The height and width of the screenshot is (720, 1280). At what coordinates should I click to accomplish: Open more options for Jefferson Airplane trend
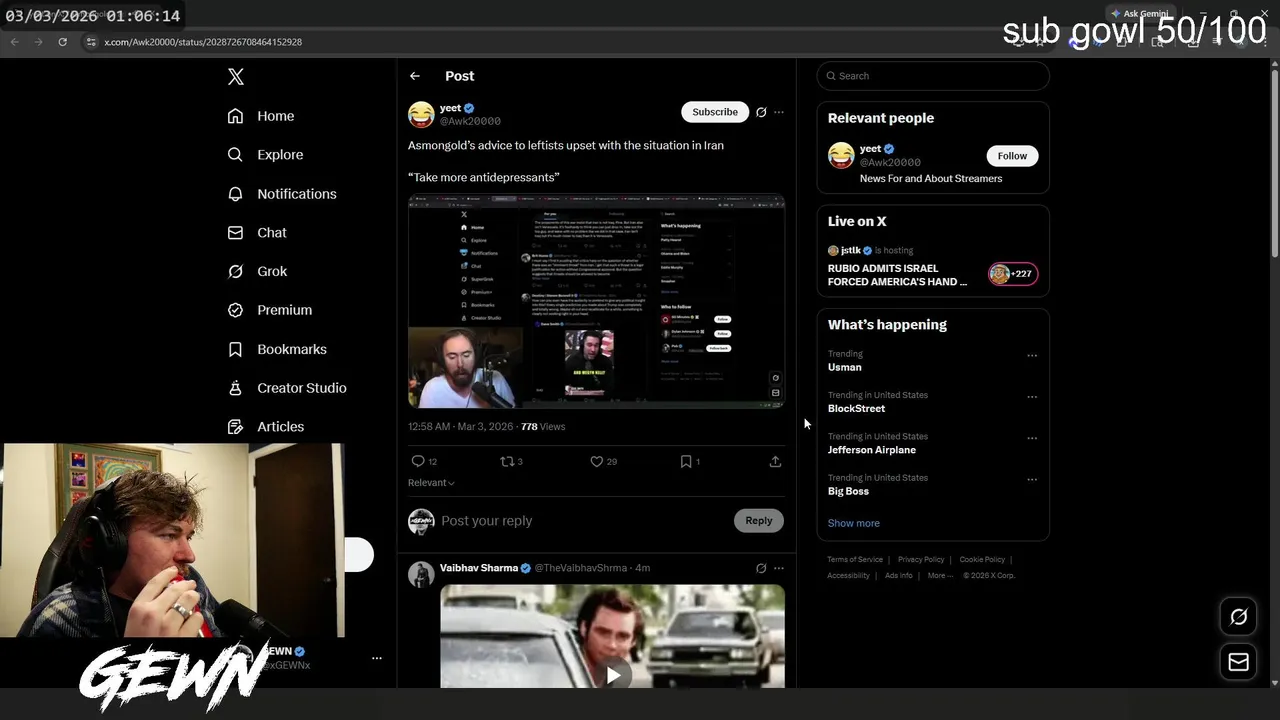[1032, 439]
